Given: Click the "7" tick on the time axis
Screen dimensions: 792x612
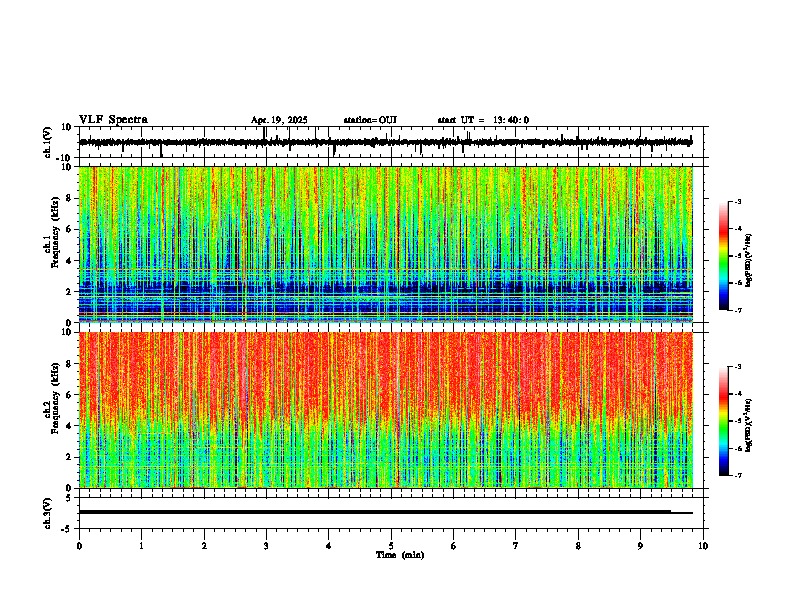Looking at the screenshot, I should point(516,546).
